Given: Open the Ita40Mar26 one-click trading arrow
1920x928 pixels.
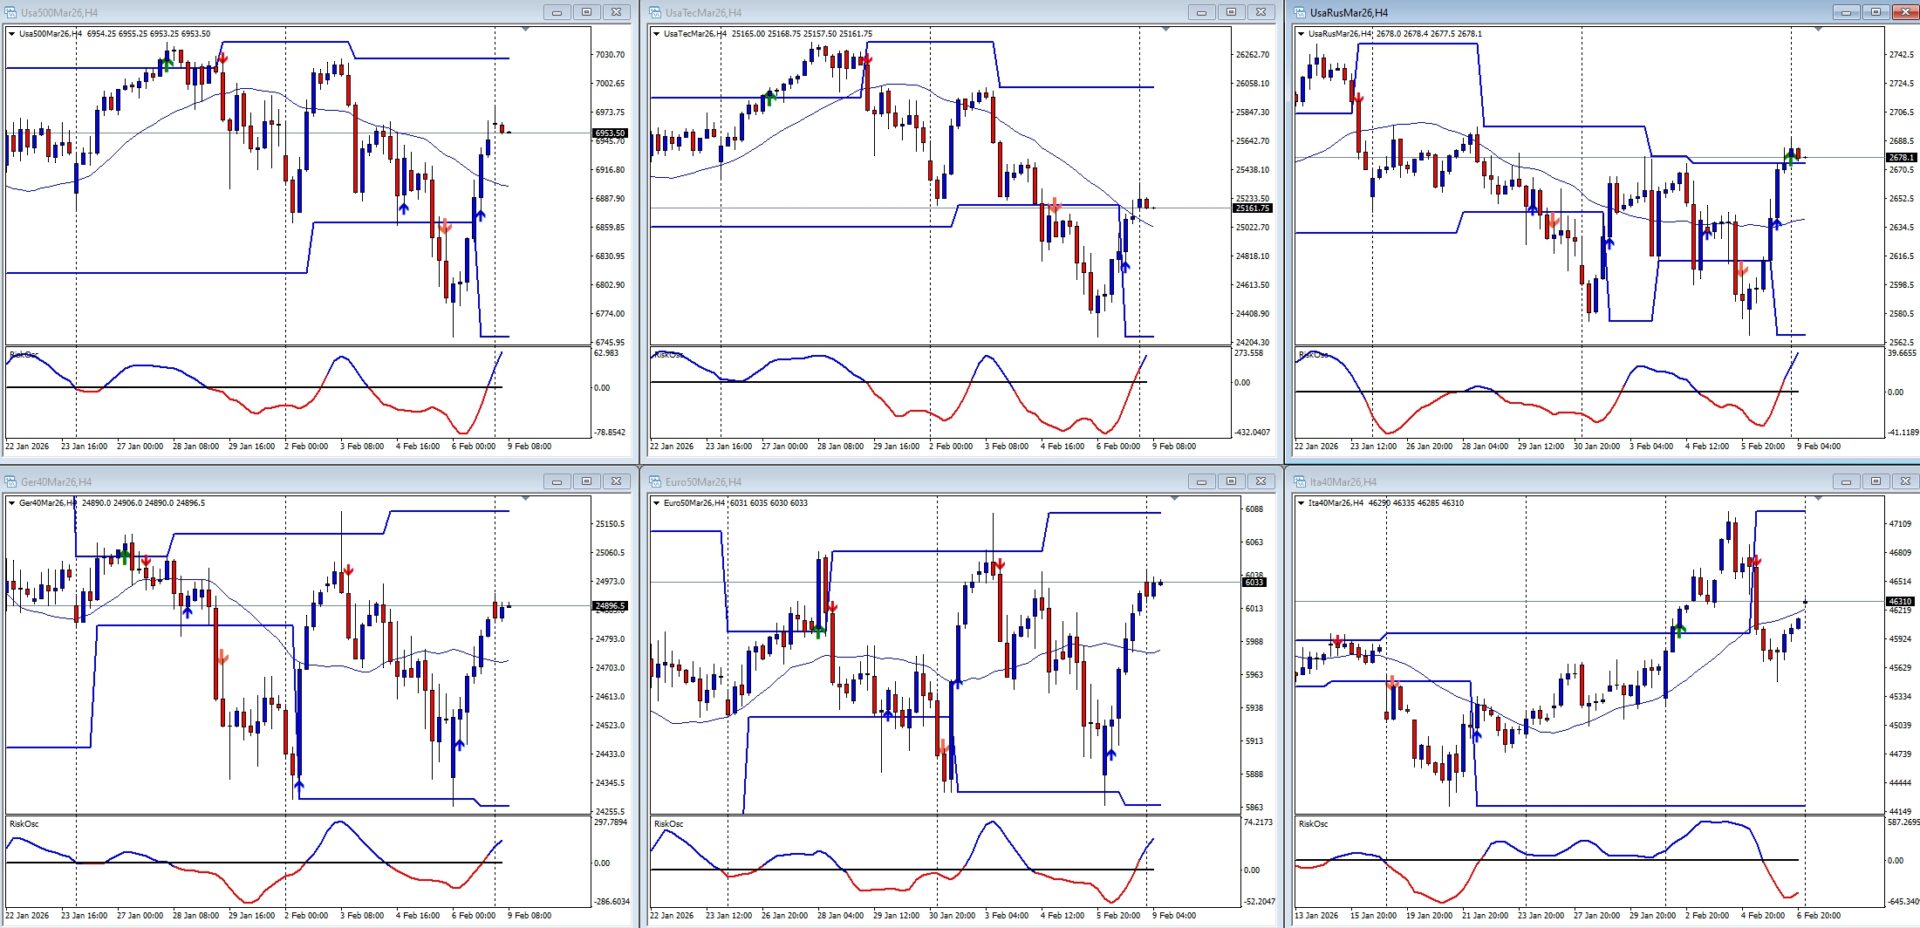Looking at the screenshot, I should pyautogui.click(x=1301, y=503).
